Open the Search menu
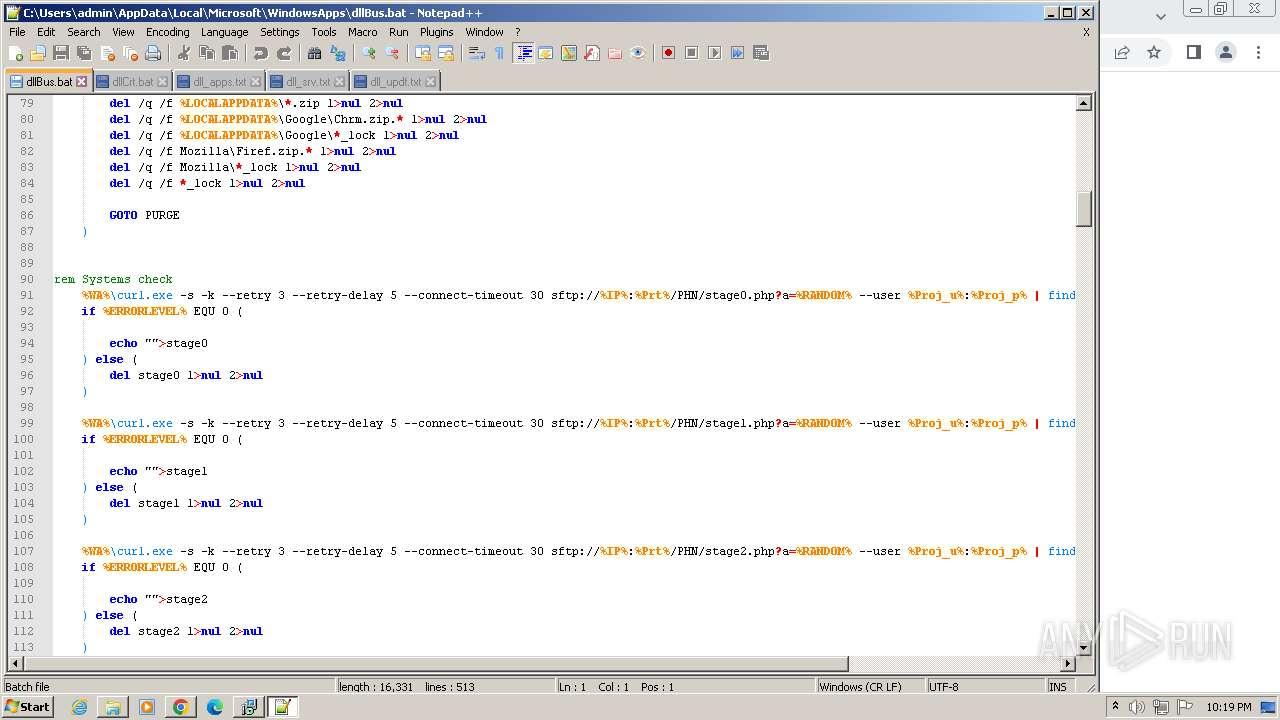Viewport: 1280px width, 720px height. click(x=84, y=32)
